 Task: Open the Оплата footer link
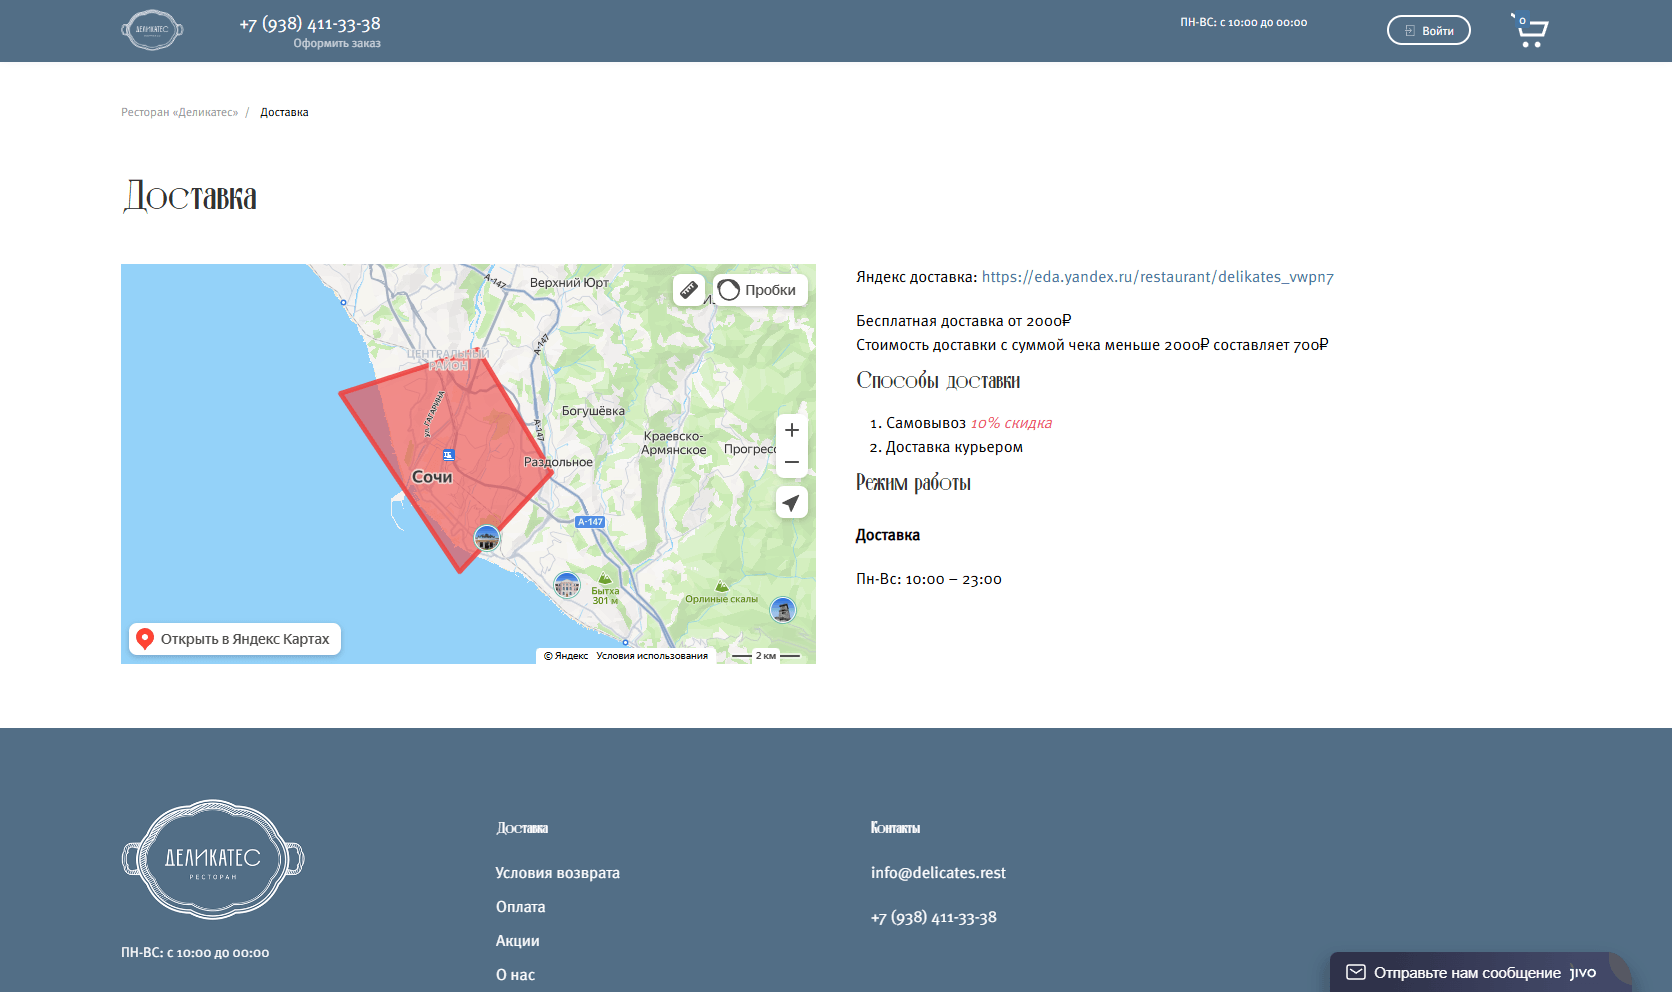click(x=521, y=907)
